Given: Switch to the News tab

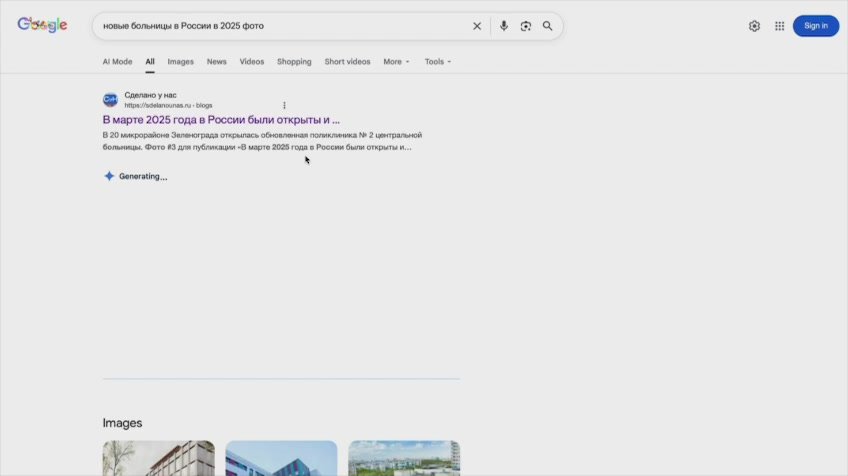Looking at the screenshot, I should [217, 62].
